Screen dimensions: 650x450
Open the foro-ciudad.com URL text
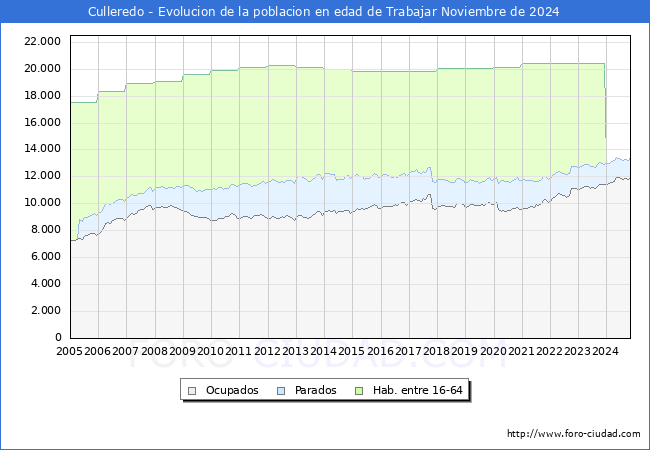[574, 434]
